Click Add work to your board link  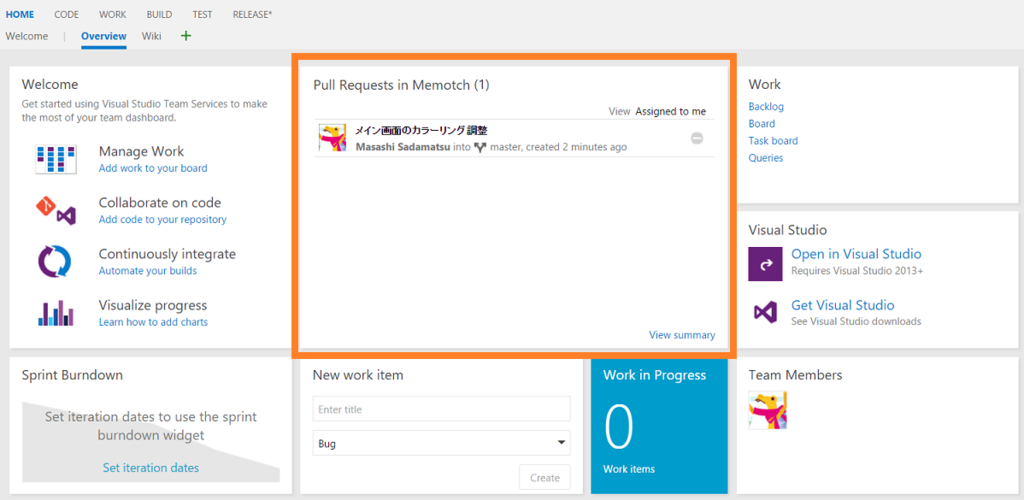click(x=153, y=168)
